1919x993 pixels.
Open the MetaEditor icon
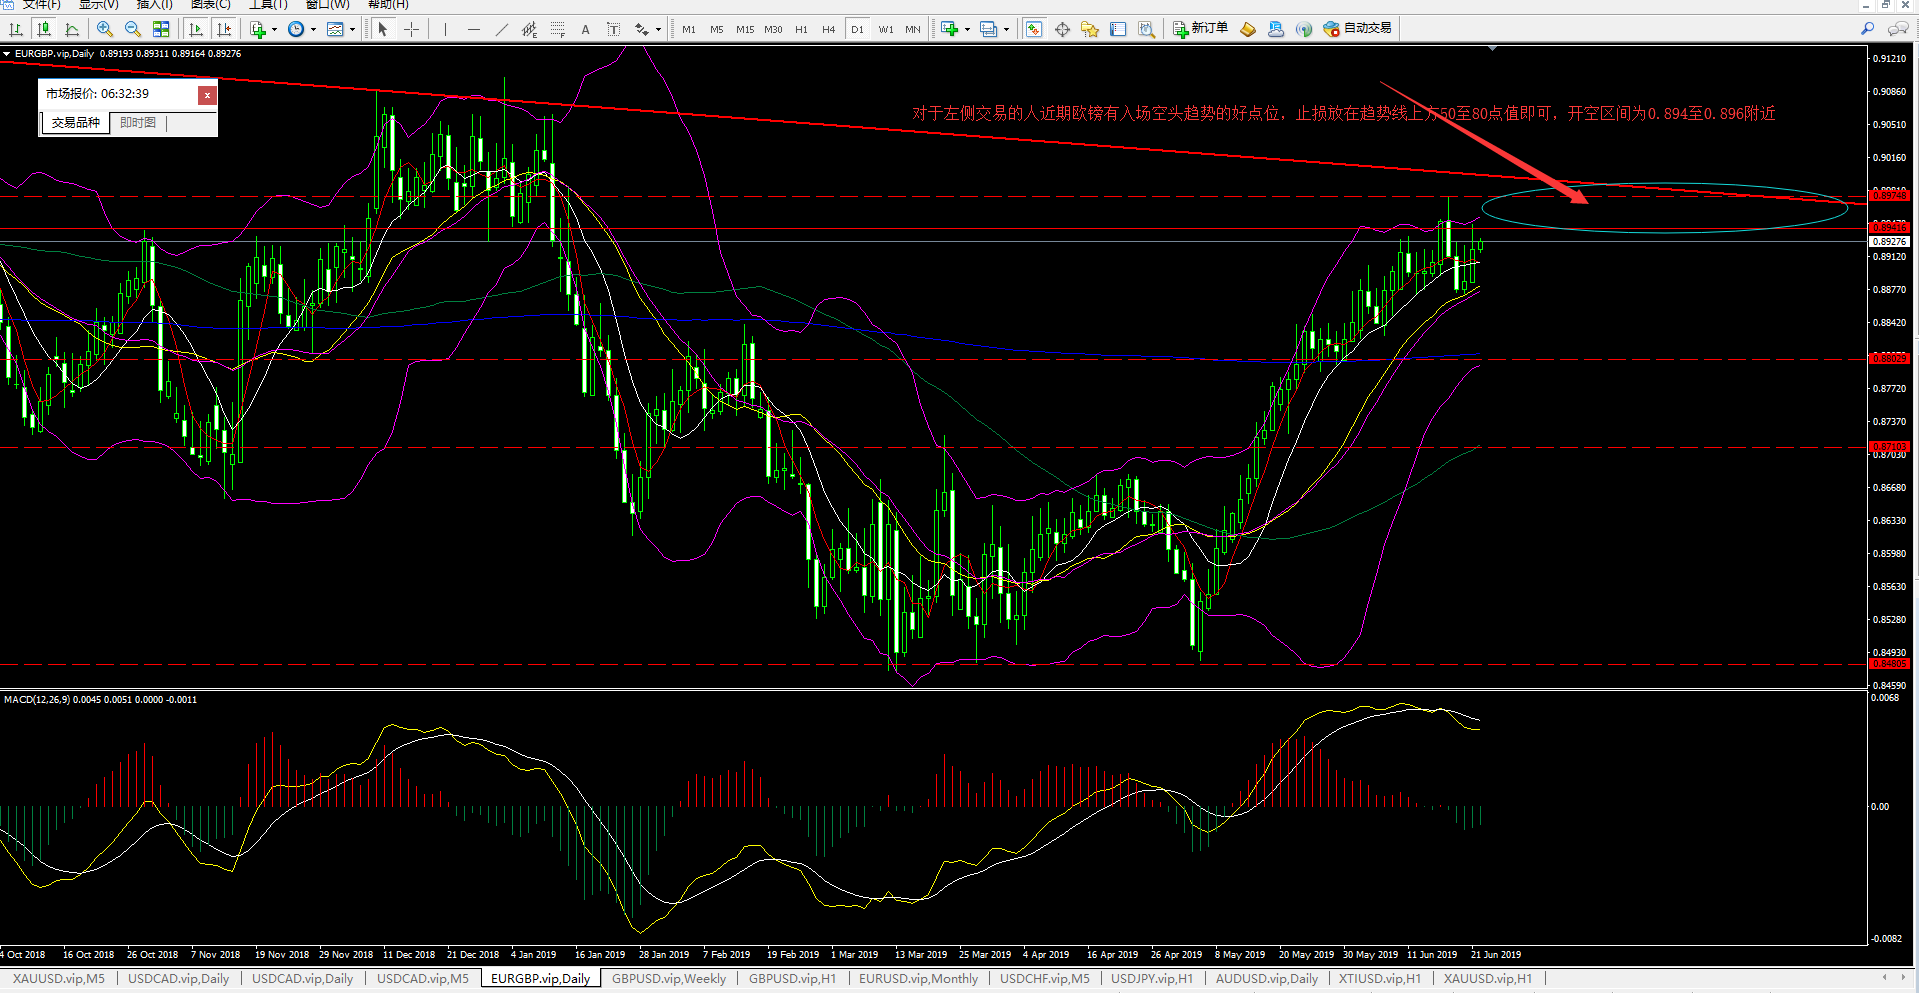point(1248,29)
